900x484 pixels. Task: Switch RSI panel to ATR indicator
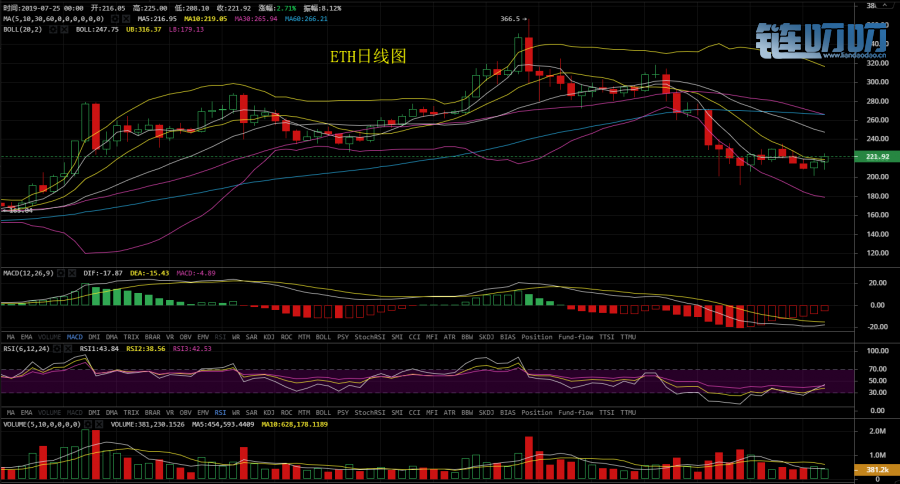[449, 413]
